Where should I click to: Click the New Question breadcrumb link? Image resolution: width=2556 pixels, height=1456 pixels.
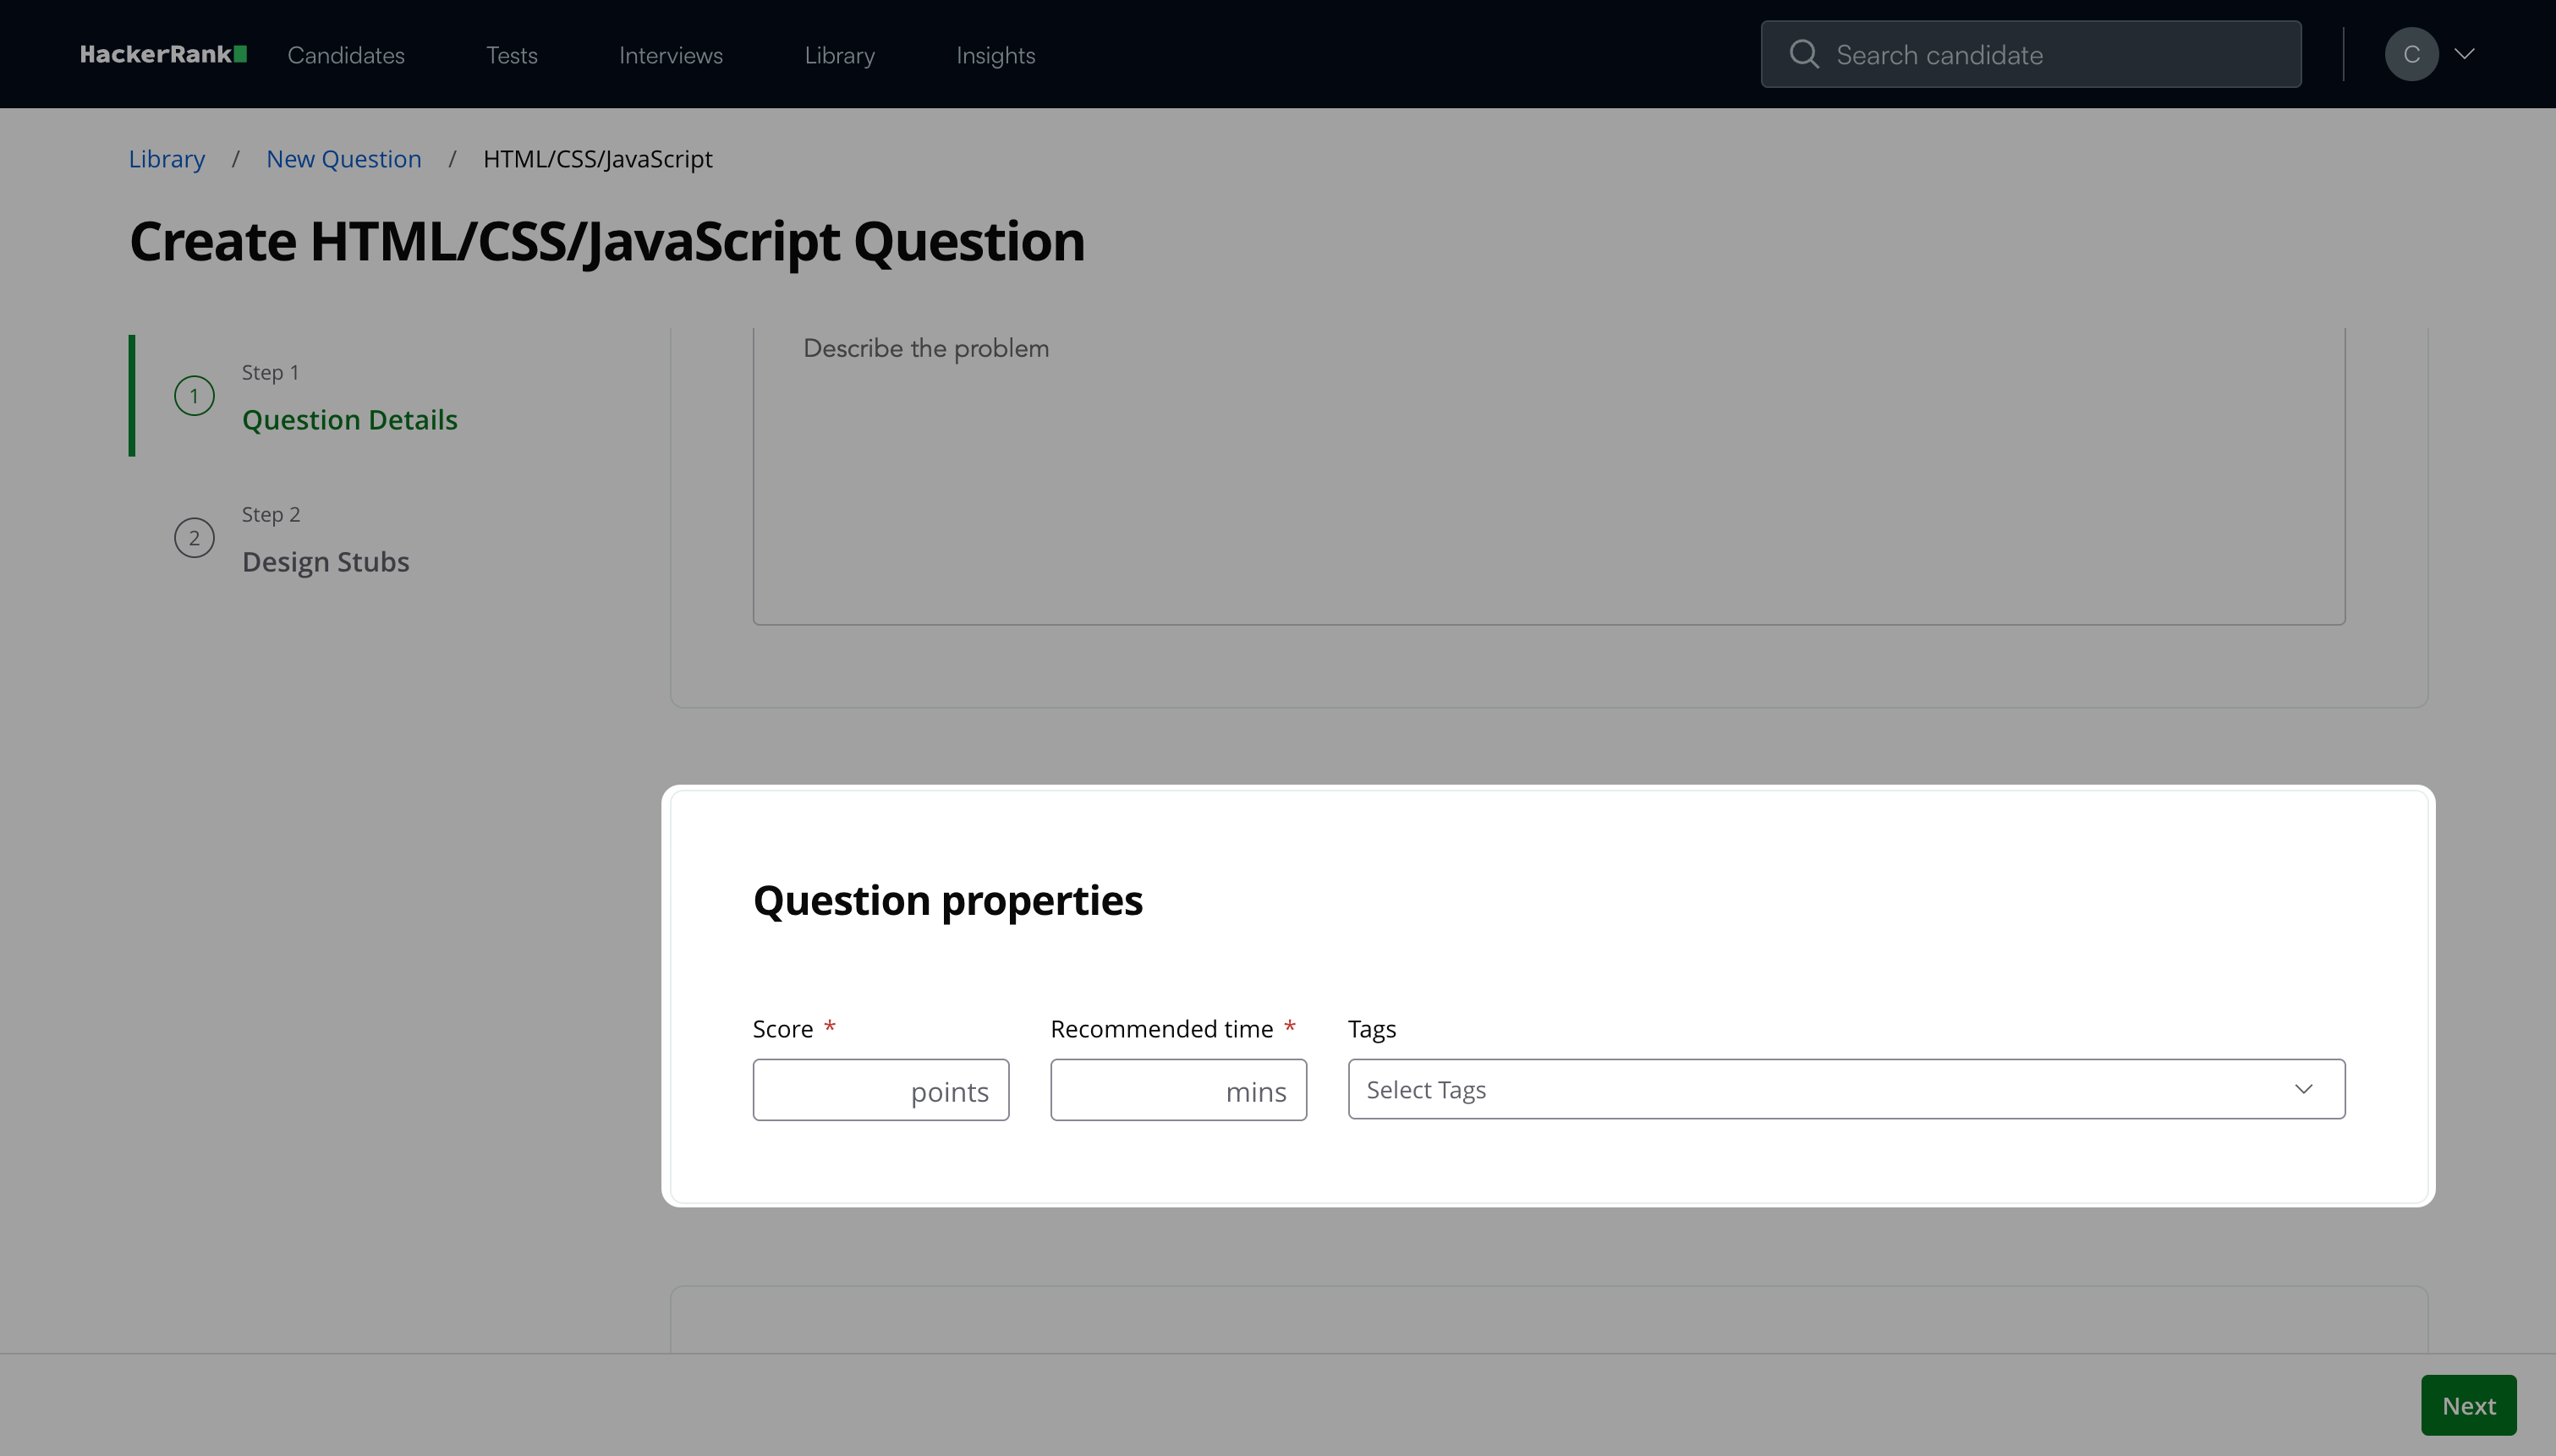[x=343, y=159]
